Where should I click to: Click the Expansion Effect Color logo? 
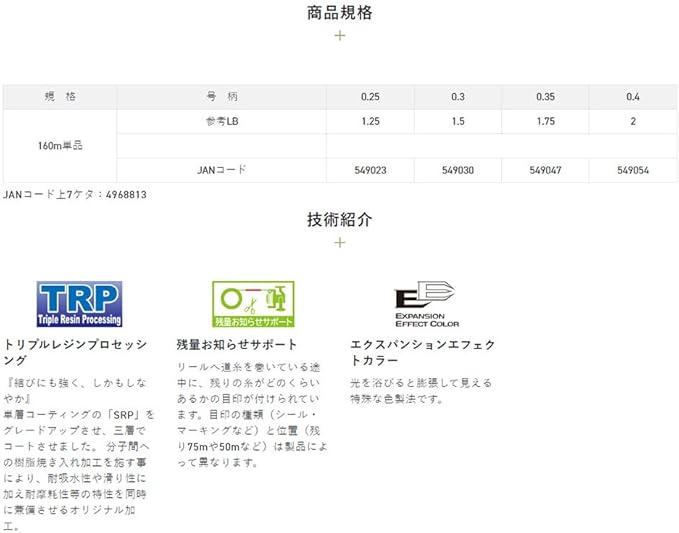tap(427, 304)
